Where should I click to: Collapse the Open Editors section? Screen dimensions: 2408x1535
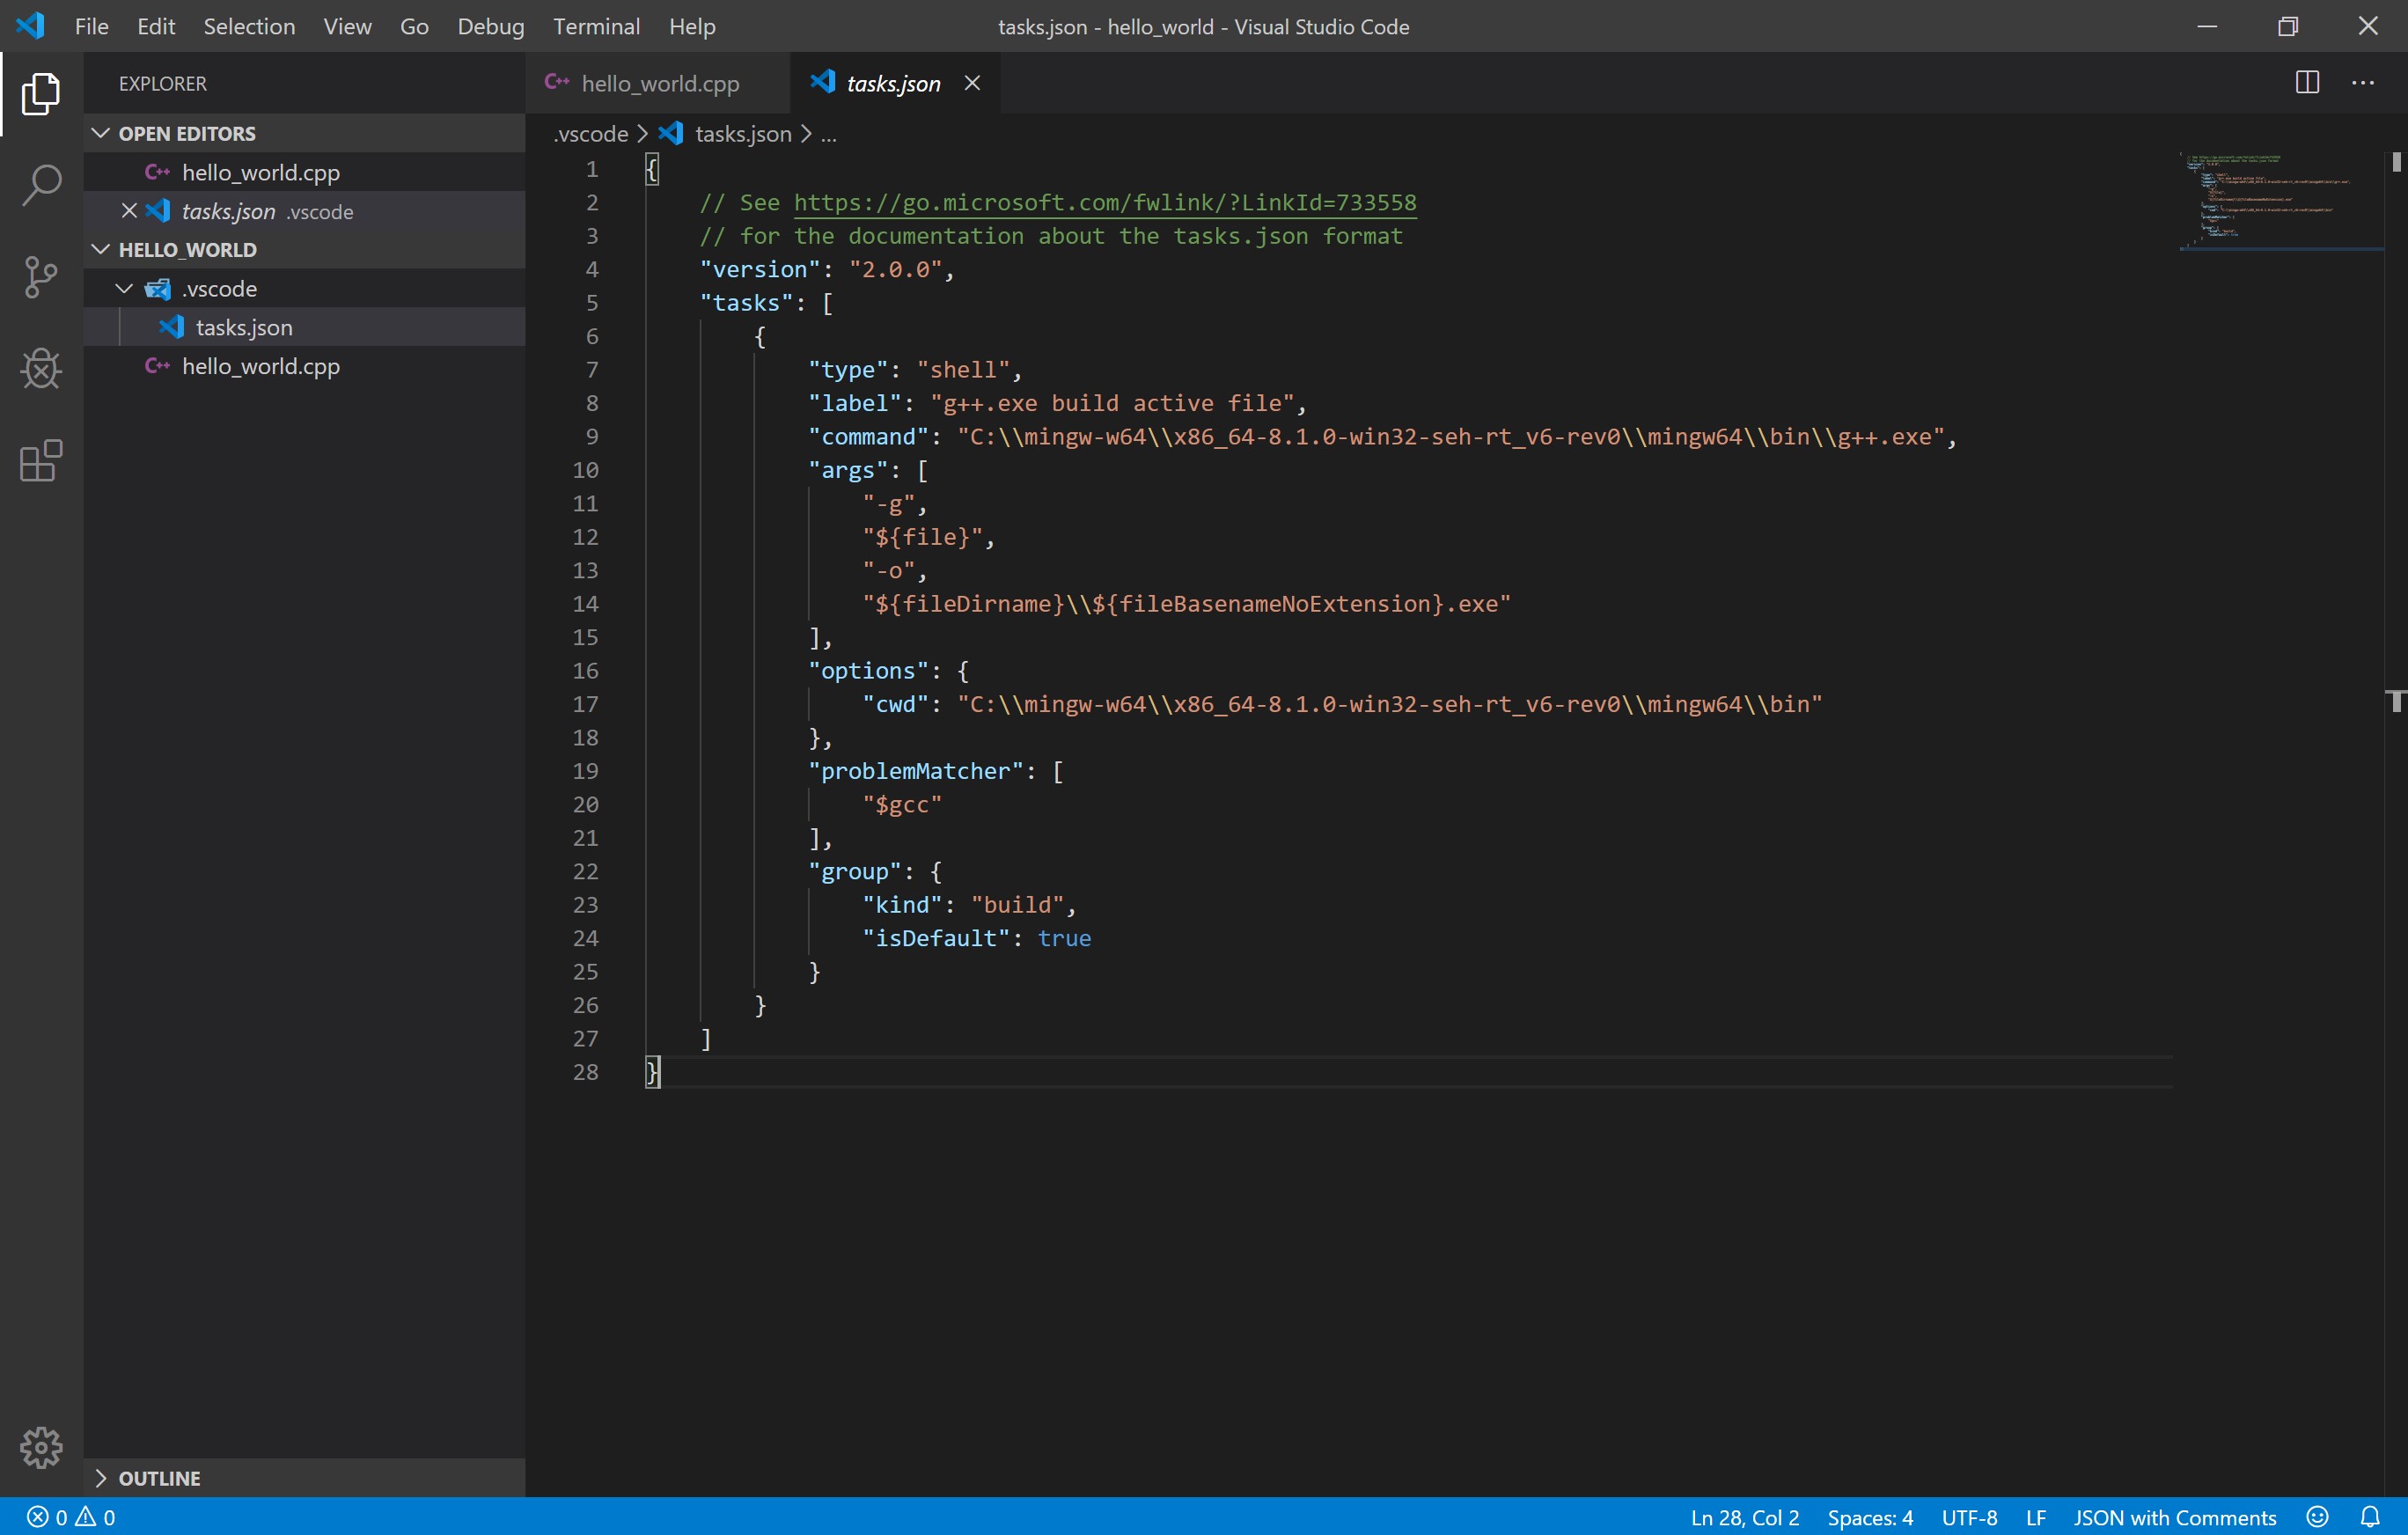[101, 133]
